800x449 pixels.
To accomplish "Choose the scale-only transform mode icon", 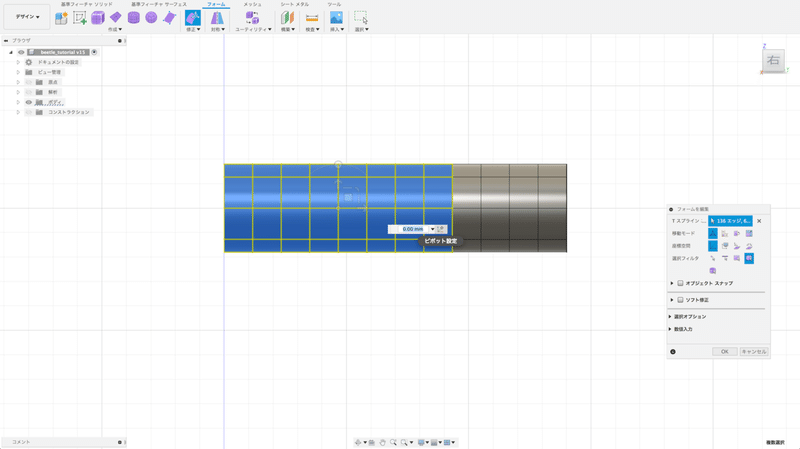I will pyautogui.click(x=749, y=233).
